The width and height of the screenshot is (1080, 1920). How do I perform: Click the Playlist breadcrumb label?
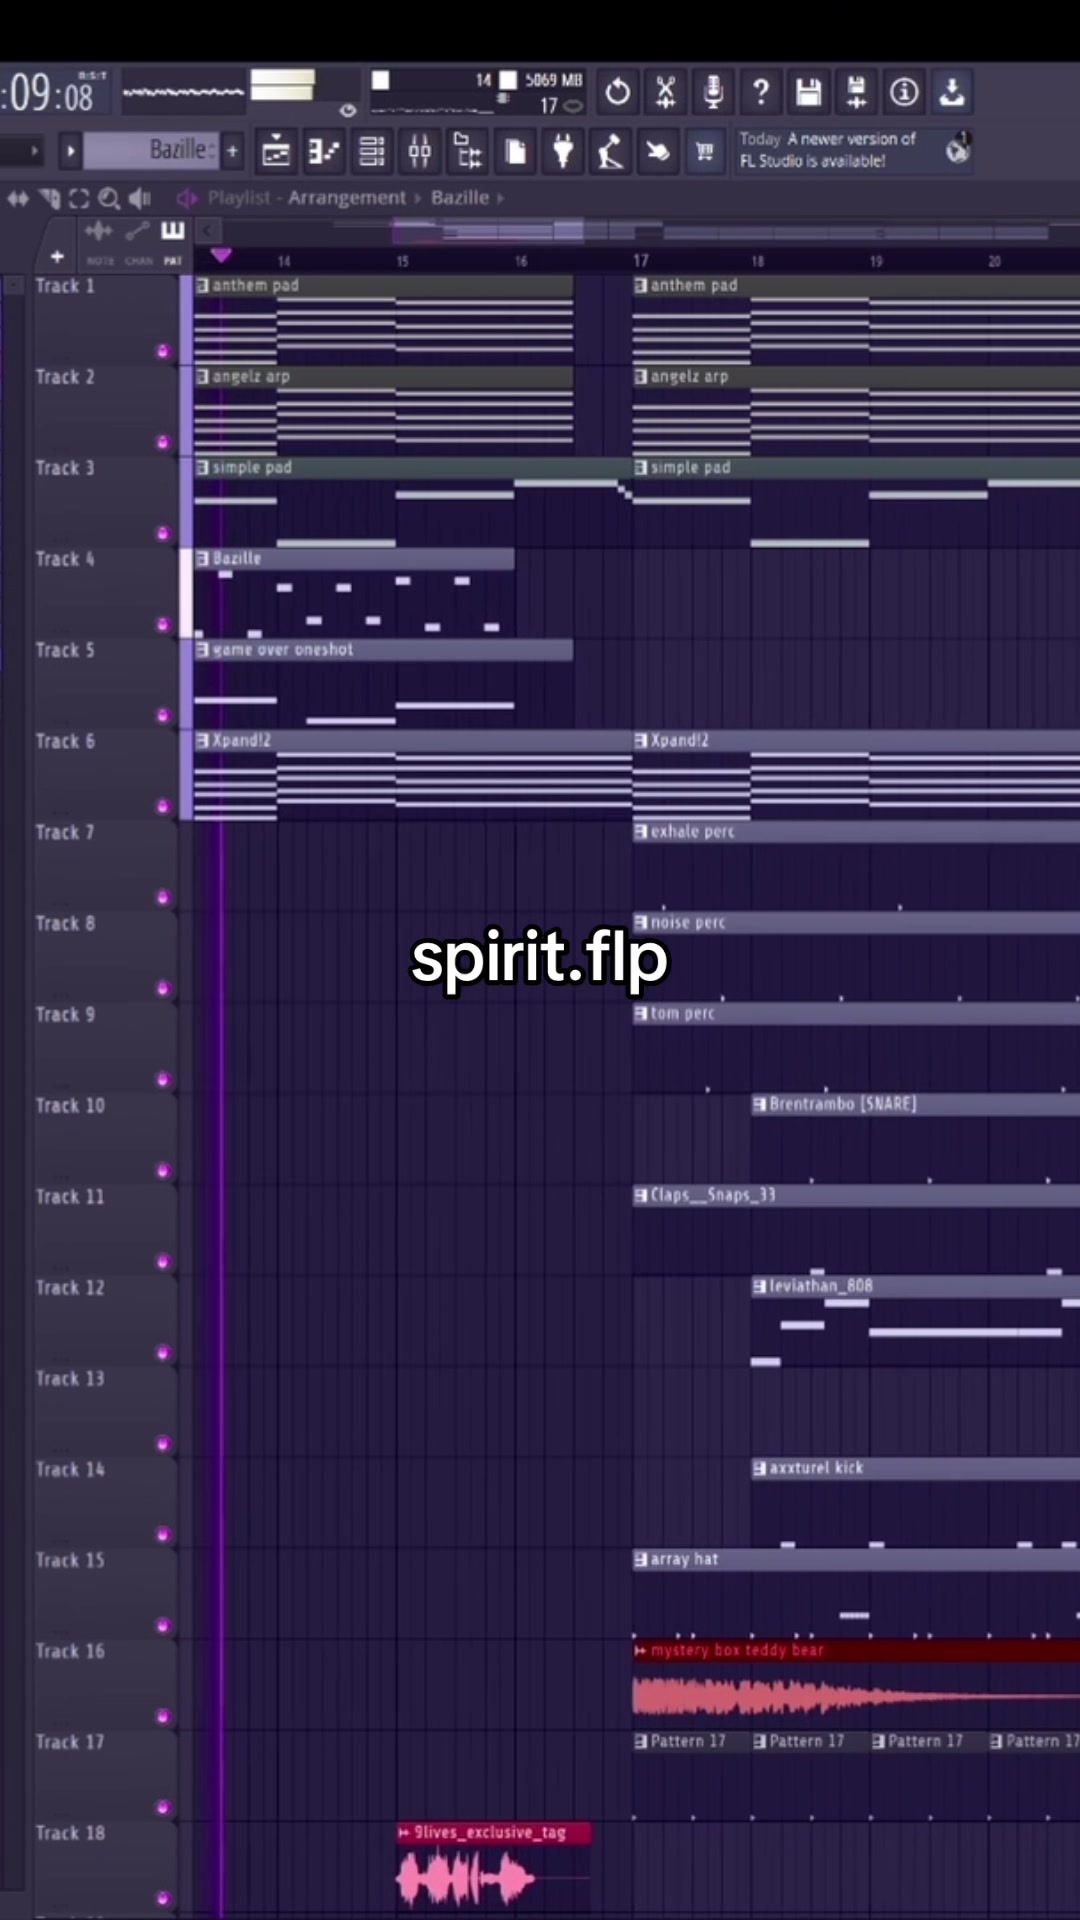point(239,198)
